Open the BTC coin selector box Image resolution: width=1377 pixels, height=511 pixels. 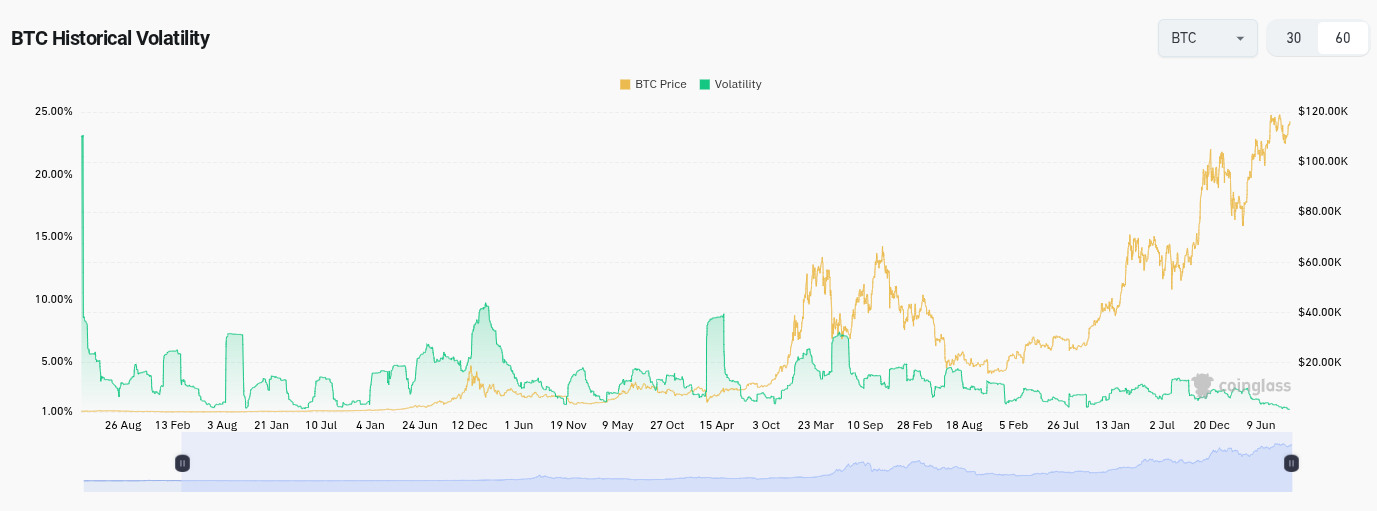coord(1206,39)
